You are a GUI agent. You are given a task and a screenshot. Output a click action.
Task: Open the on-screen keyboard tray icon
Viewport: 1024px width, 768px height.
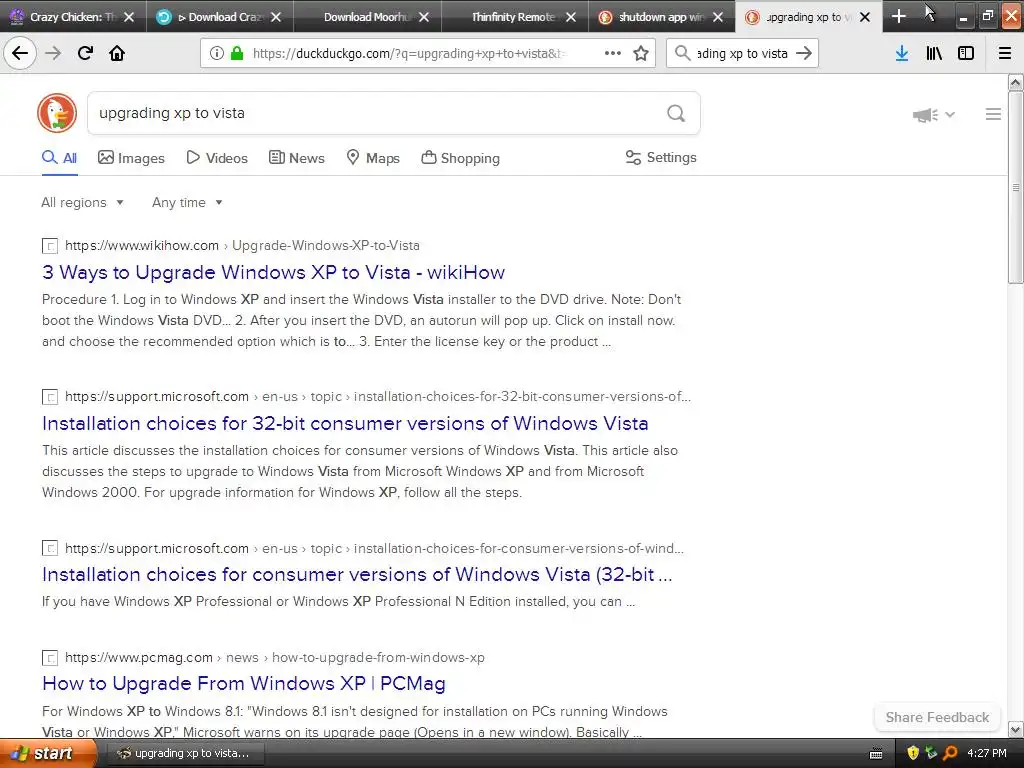pos(876,754)
